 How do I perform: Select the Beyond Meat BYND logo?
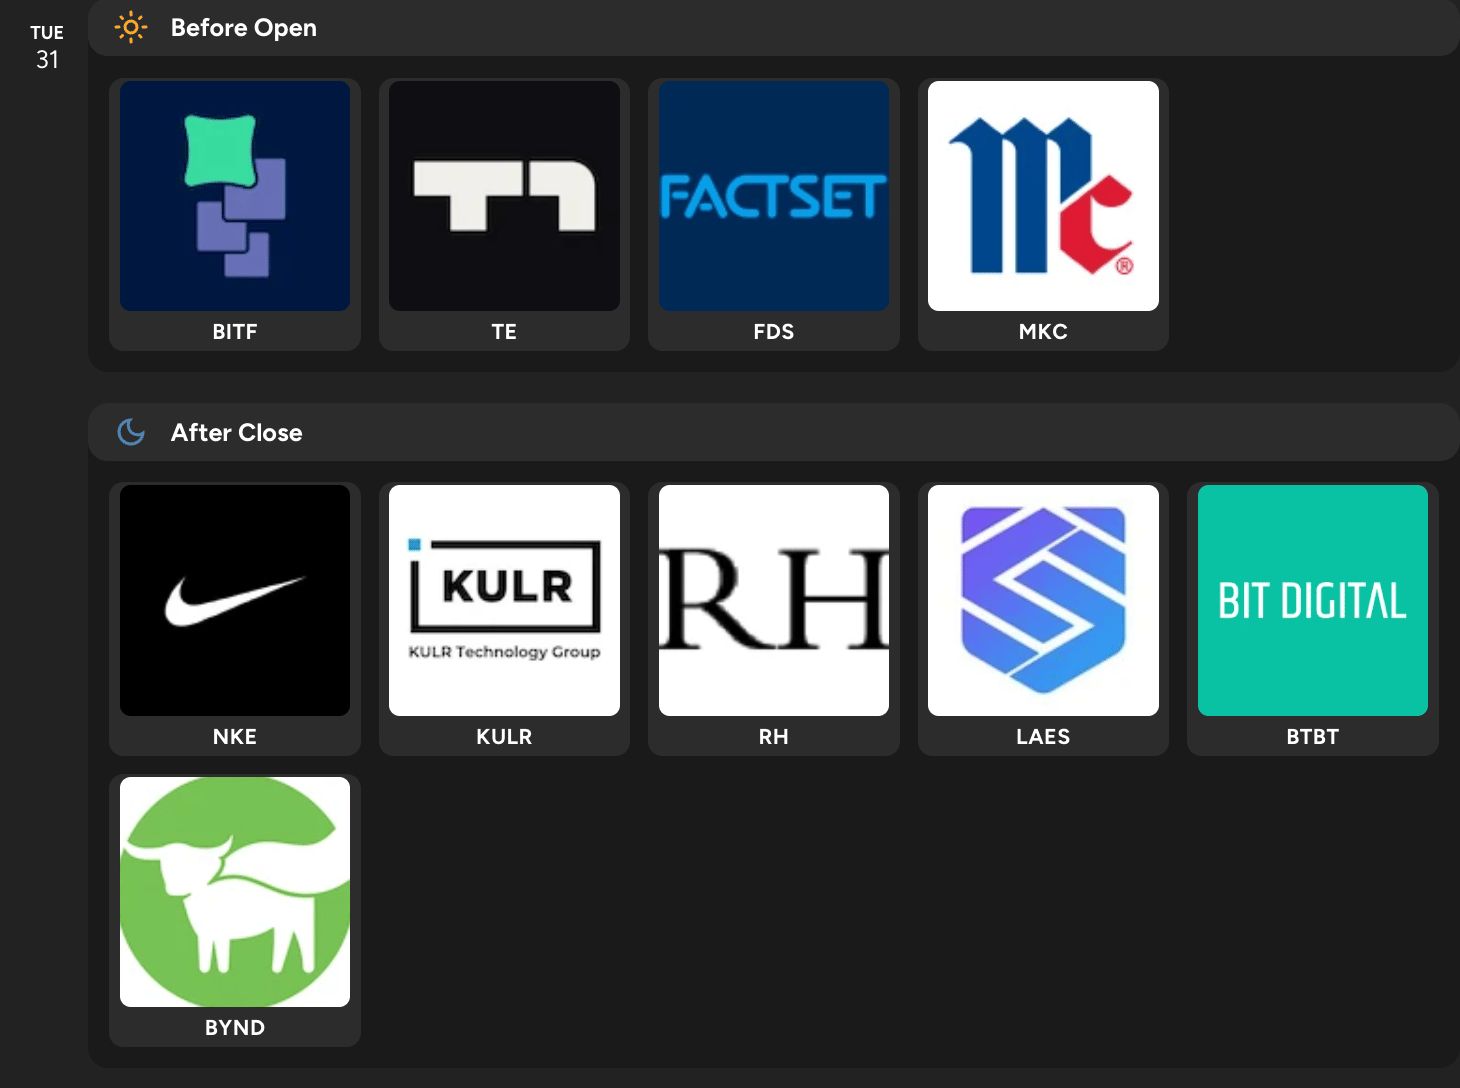point(235,892)
